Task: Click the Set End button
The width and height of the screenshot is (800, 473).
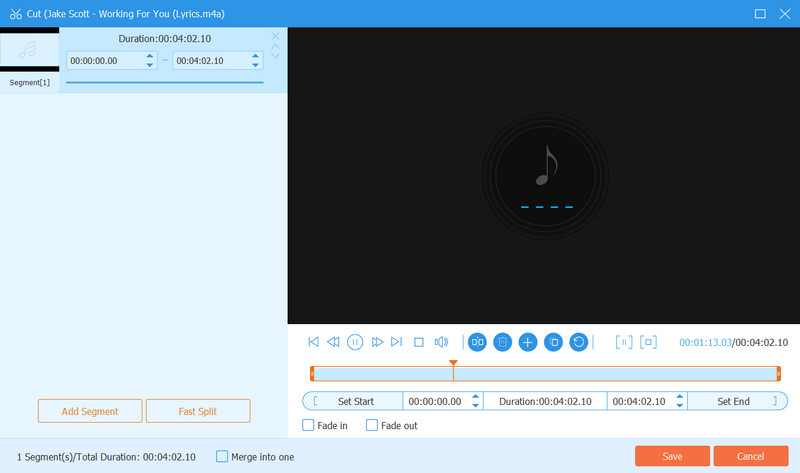Action: (x=737, y=401)
